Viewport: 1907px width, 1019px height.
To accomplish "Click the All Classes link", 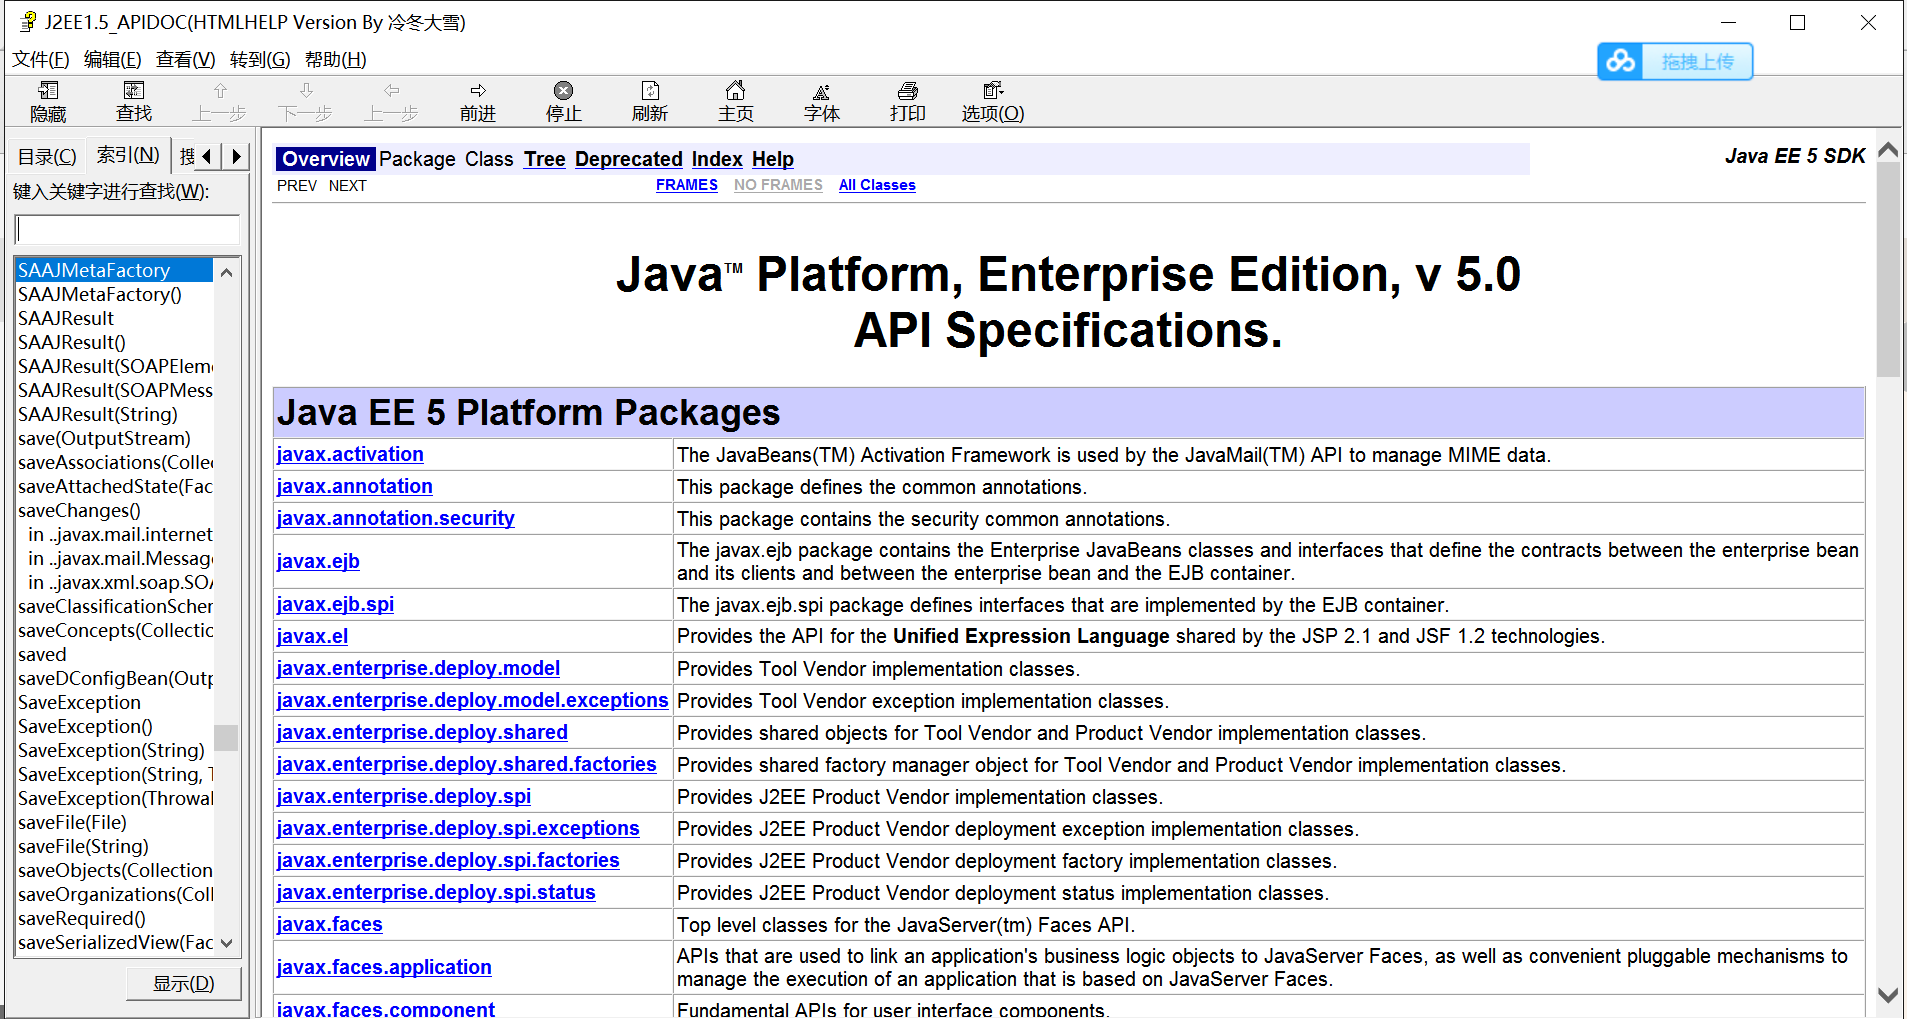I will (x=876, y=185).
